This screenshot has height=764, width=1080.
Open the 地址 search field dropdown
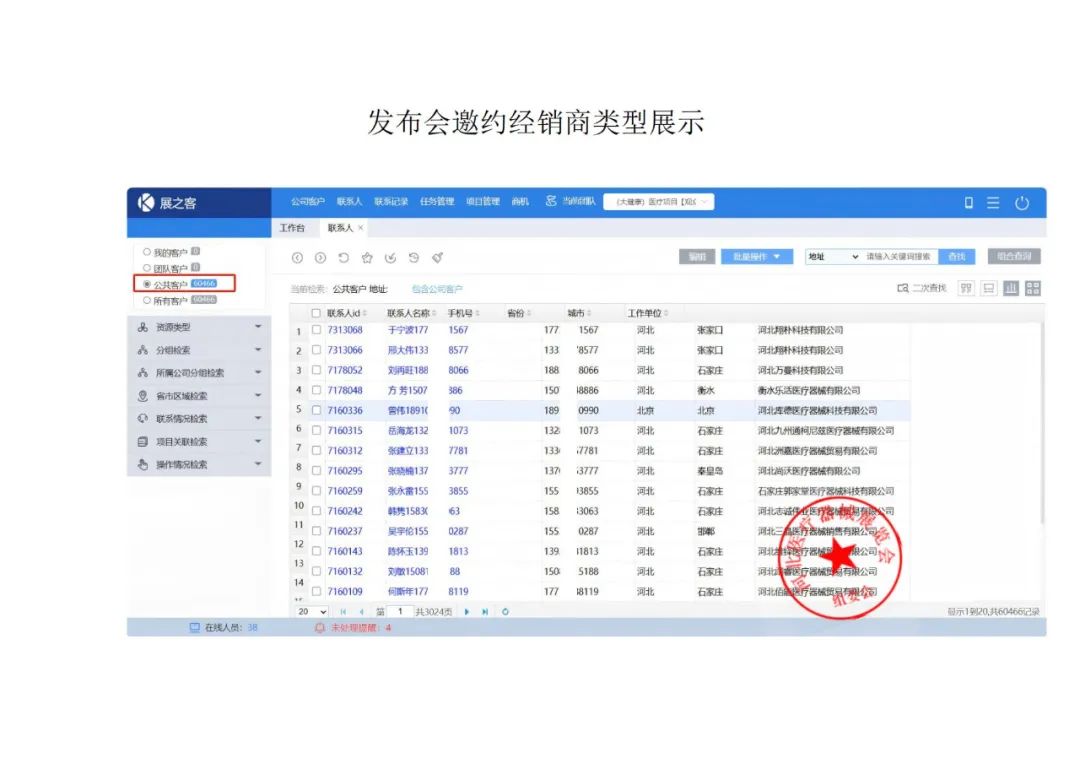pos(832,257)
